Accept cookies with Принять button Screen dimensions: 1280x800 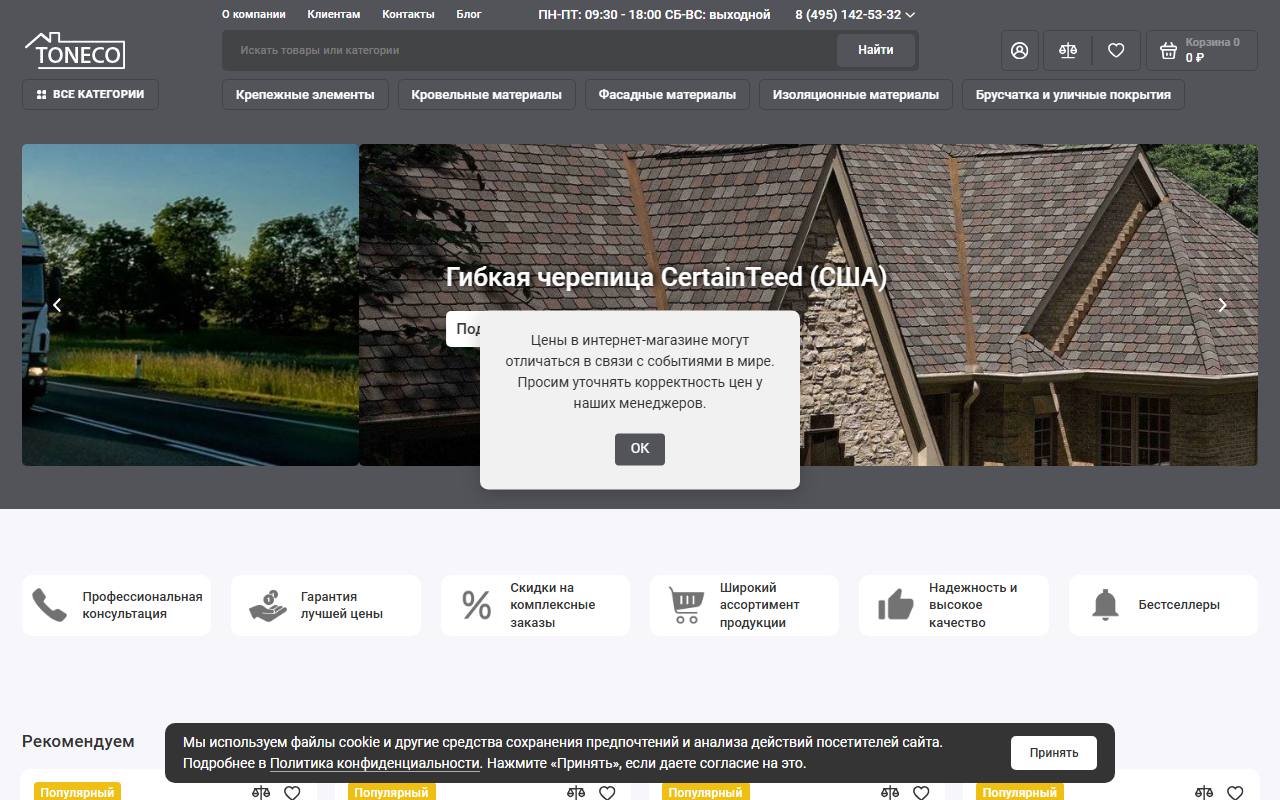1054,753
